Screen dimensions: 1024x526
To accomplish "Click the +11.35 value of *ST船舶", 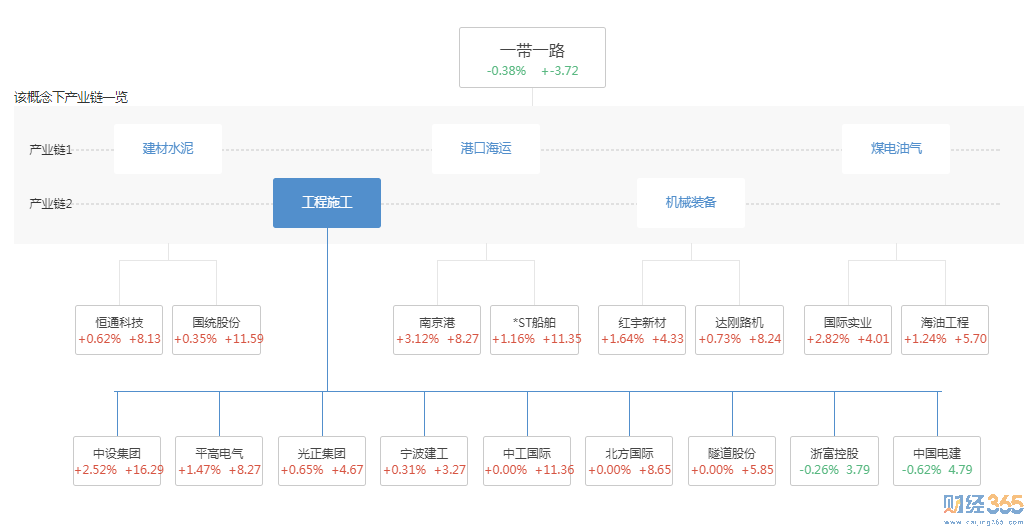I will point(562,339).
